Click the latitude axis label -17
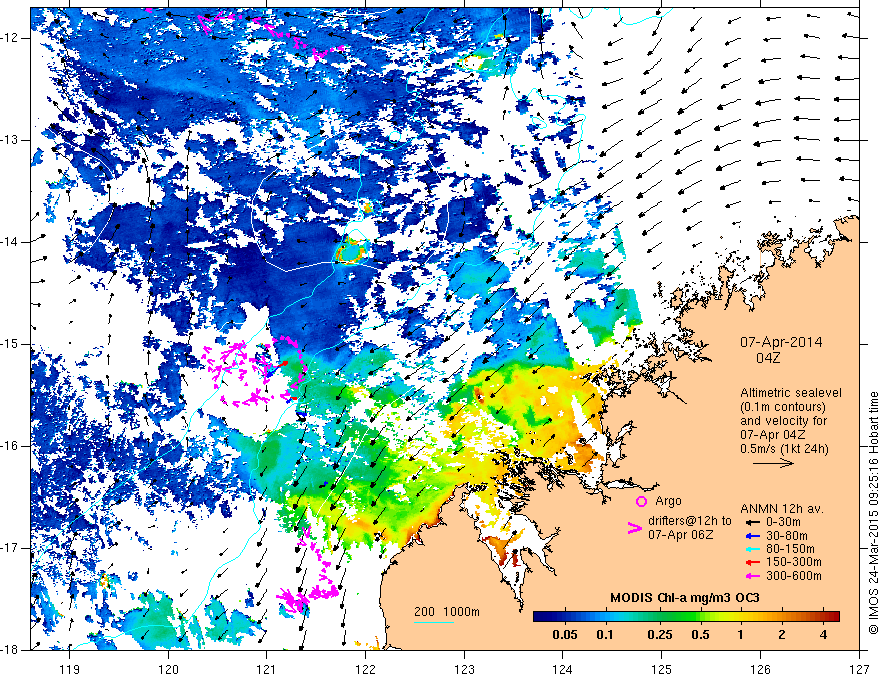Viewport: 880px width, 680px height. [11, 548]
